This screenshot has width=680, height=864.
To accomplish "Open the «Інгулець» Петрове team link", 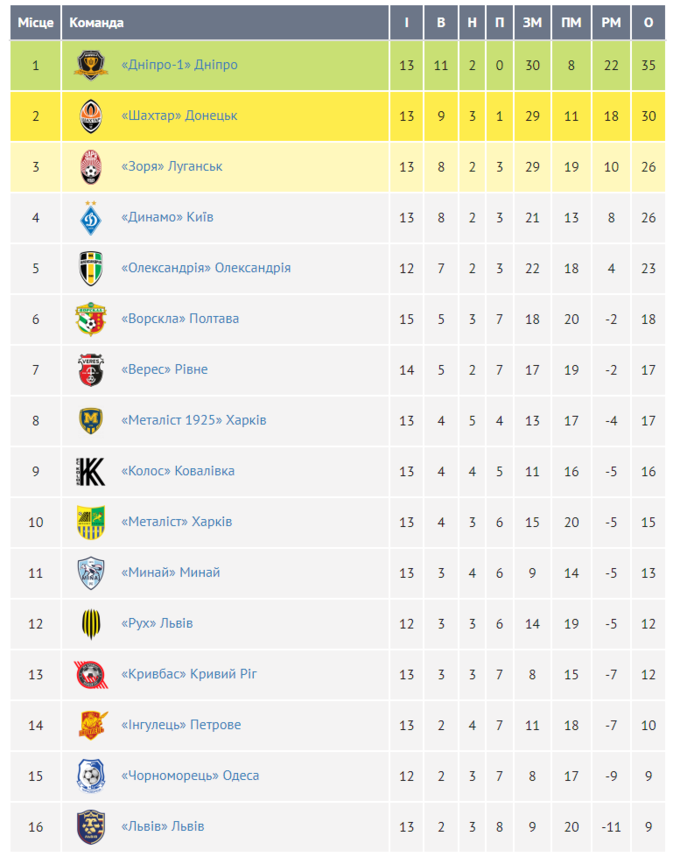I will pyautogui.click(x=181, y=725).
